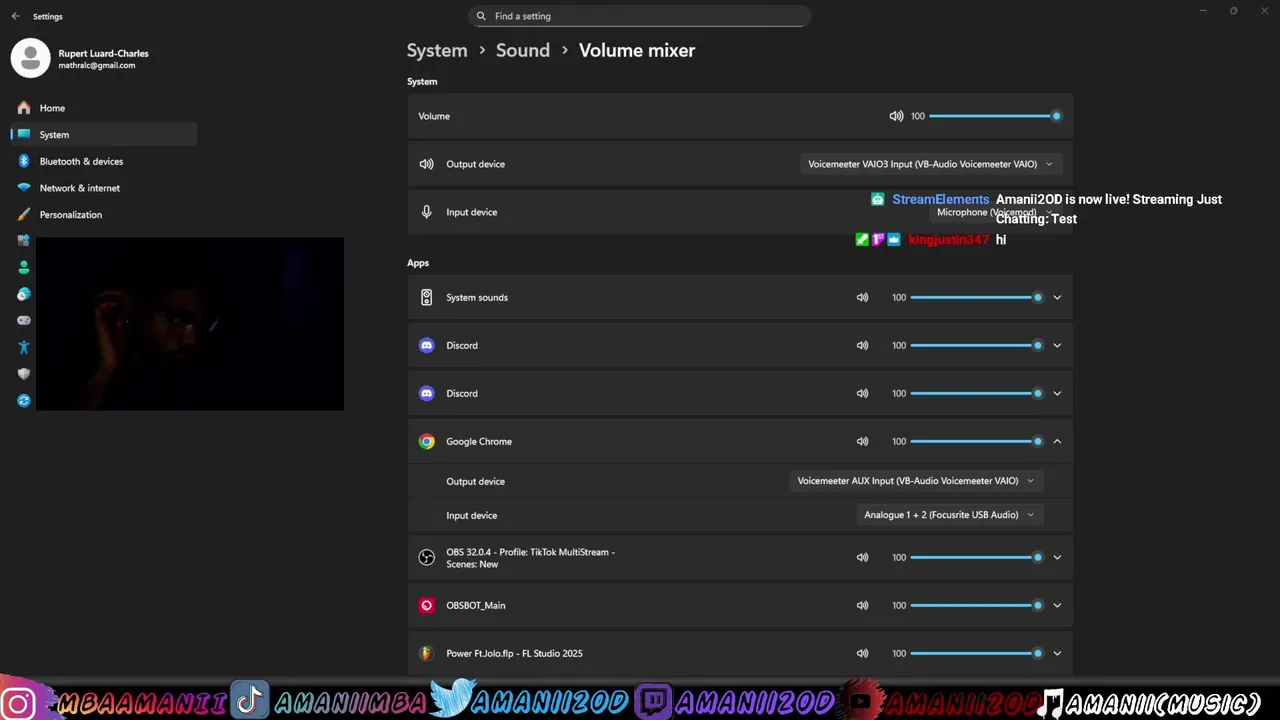Click the Personalization paintbrush icon
Screen dimensions: 1280x720
point(24,214)
